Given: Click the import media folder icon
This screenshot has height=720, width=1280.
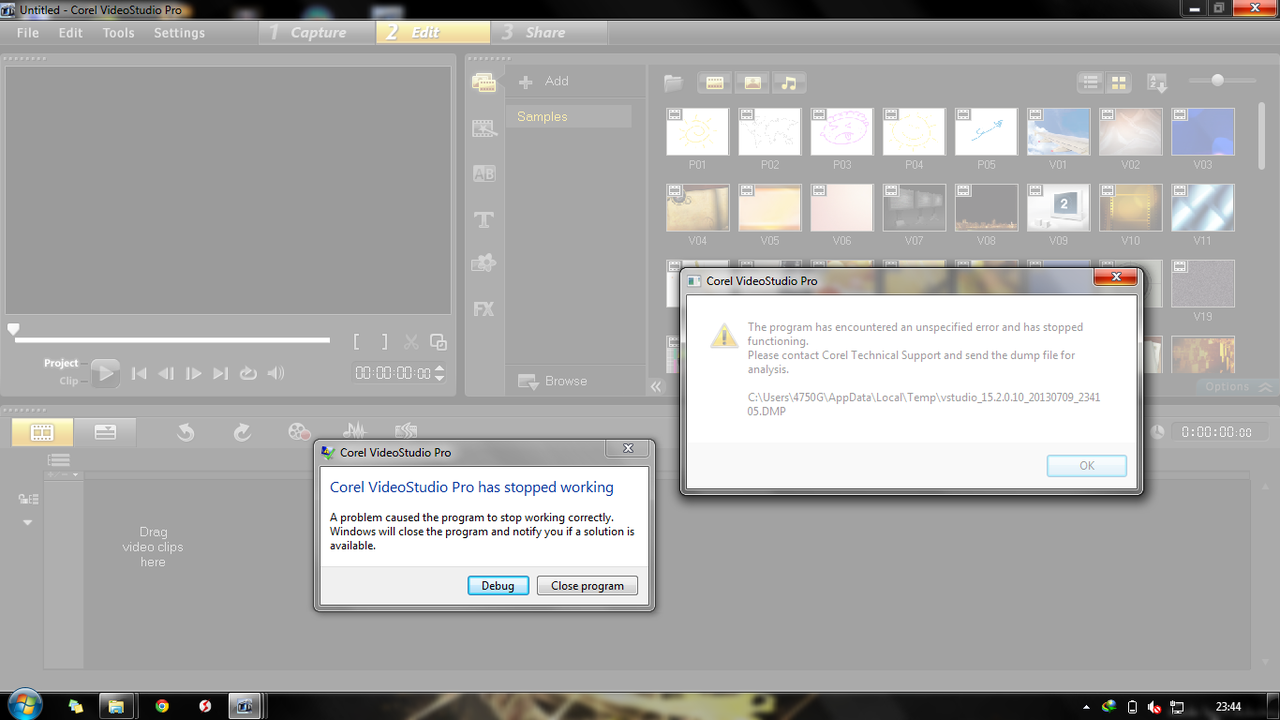Looking at the screenshot, I should (x=674, y=83).
